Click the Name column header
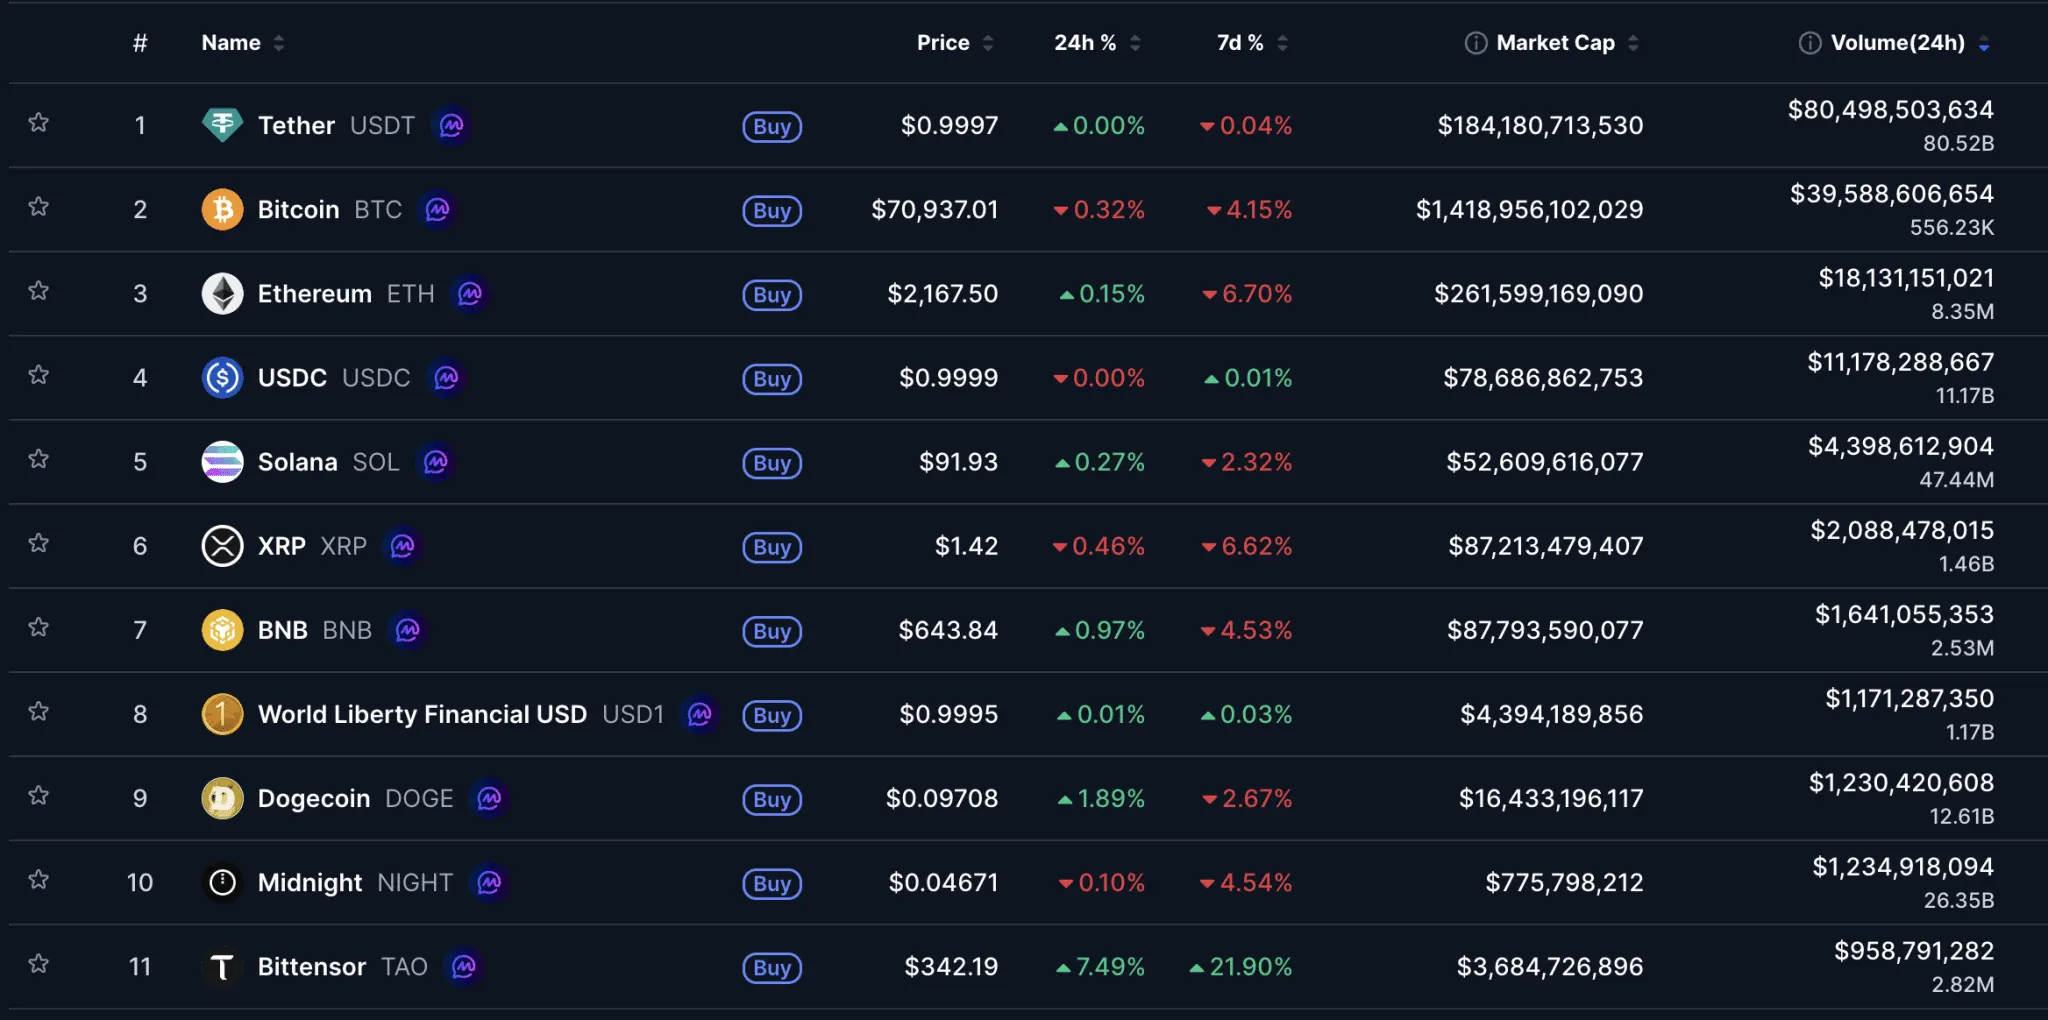The image size is (2048, 1020). [230, 42]
